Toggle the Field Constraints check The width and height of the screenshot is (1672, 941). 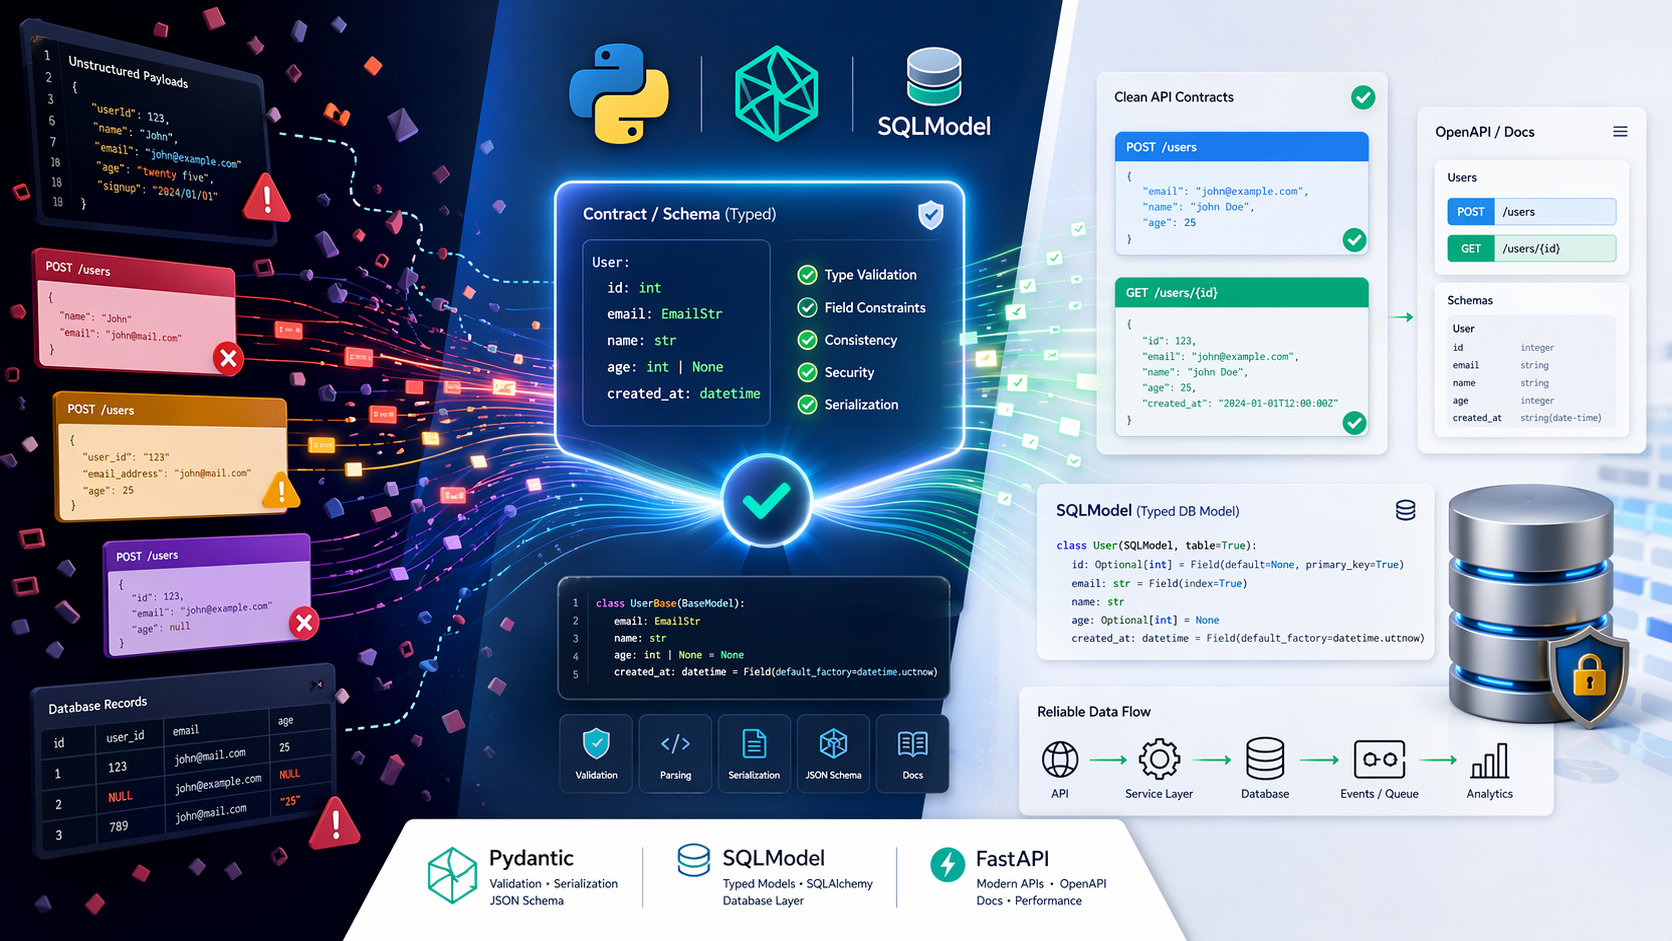point(807,308)
